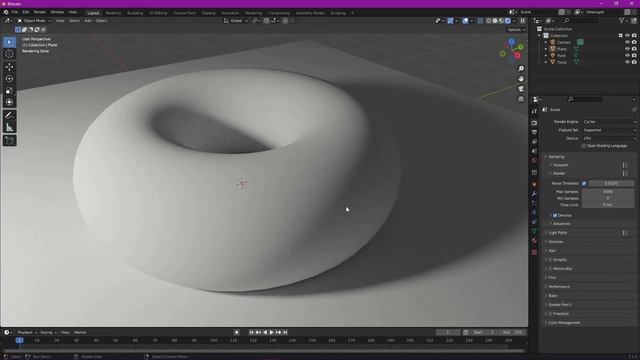Click the Play animation button
The image size is (640, 360).
pyautogui.click(x=271, y=332)
